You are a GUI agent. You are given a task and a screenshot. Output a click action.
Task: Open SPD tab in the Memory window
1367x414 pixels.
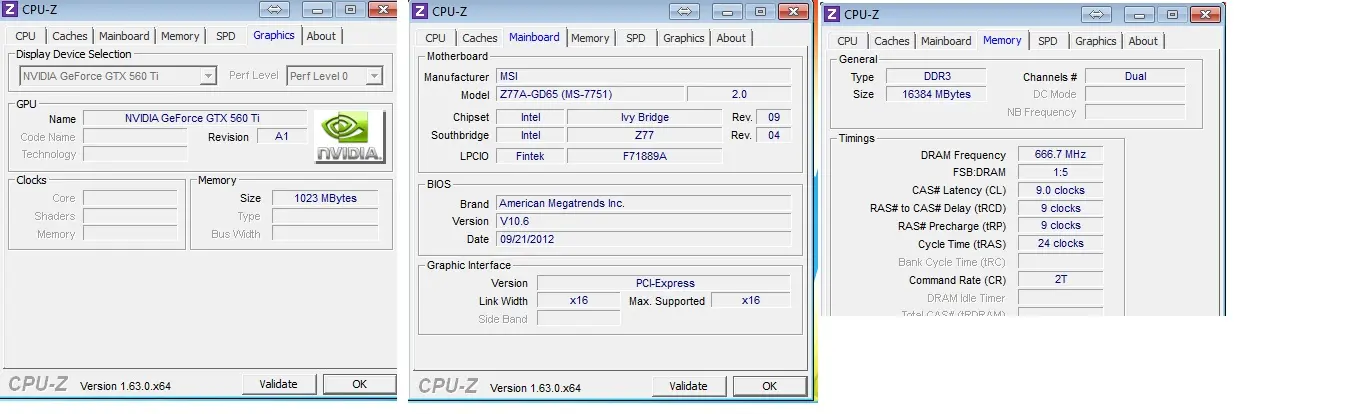coord(1048,41)
